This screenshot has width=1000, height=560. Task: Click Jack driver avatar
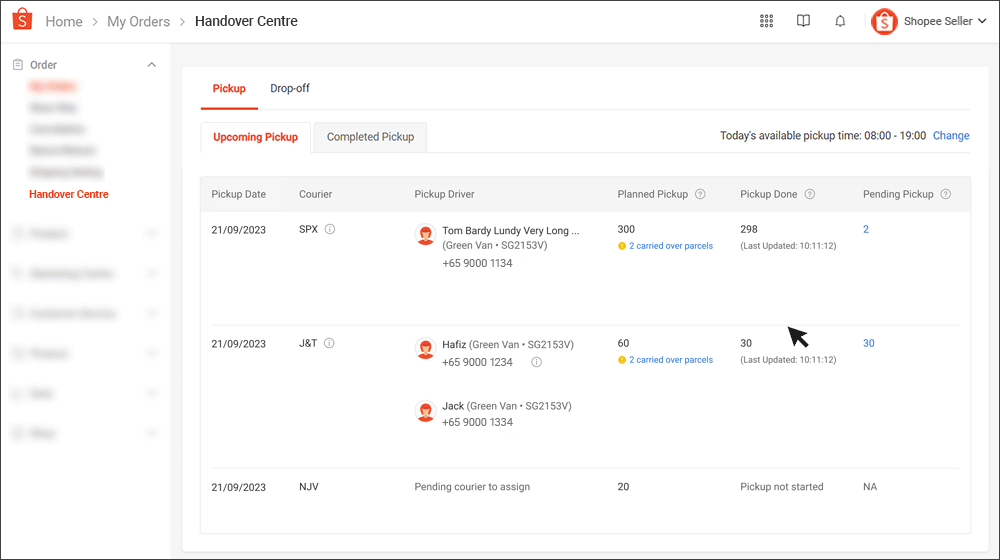pyautogui.click(x=425, y=411)
